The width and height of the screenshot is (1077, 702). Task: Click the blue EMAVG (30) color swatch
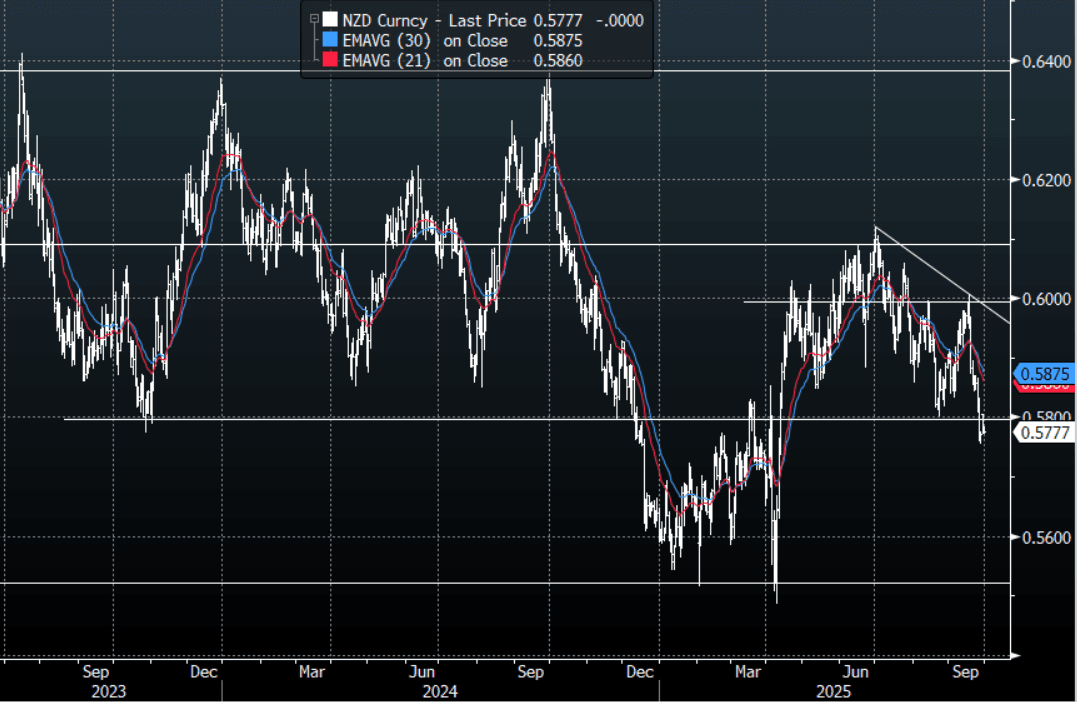328,41
